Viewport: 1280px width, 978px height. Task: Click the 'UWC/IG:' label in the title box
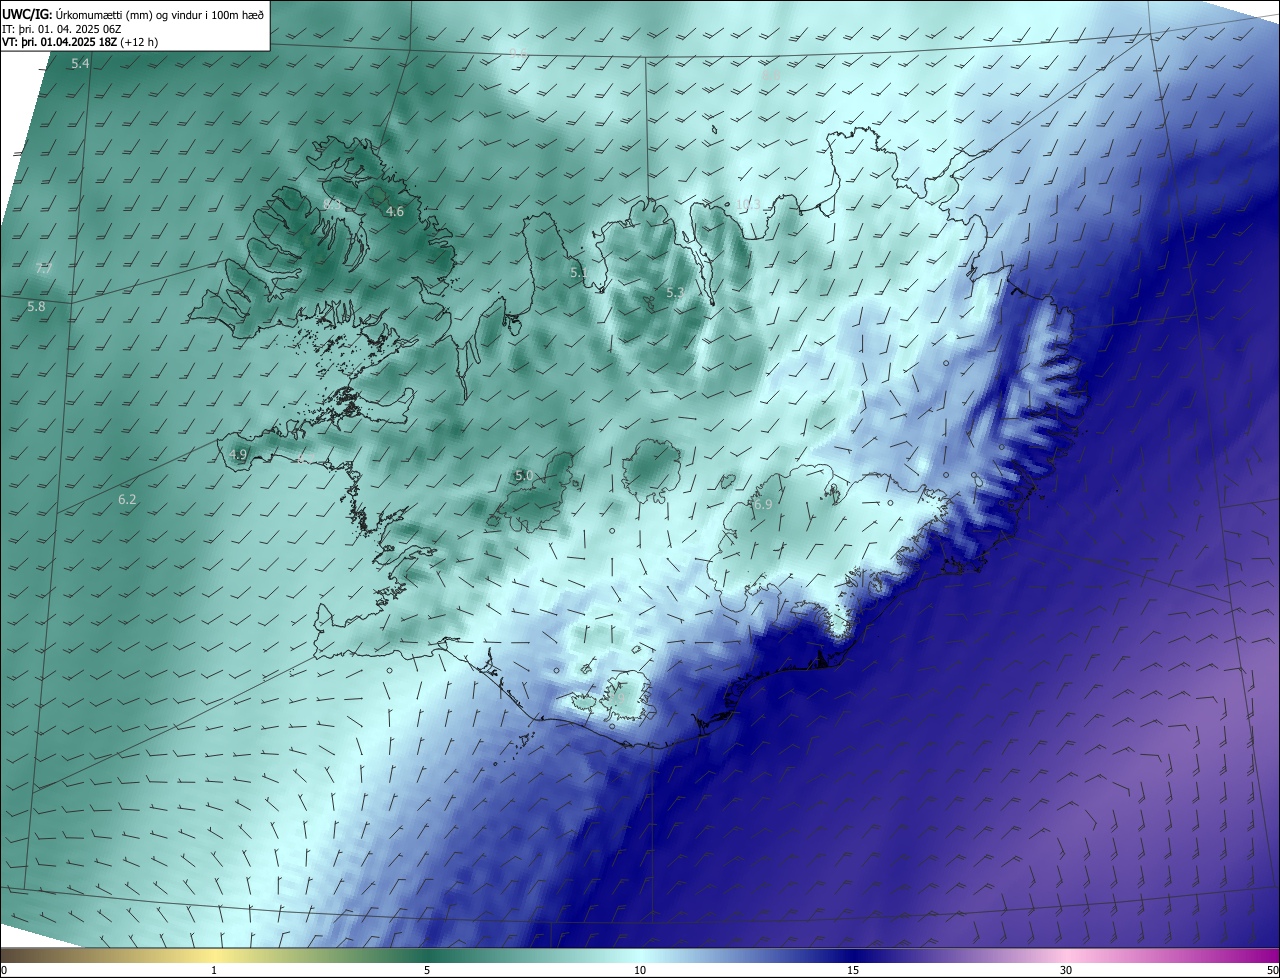coord(27,14)
